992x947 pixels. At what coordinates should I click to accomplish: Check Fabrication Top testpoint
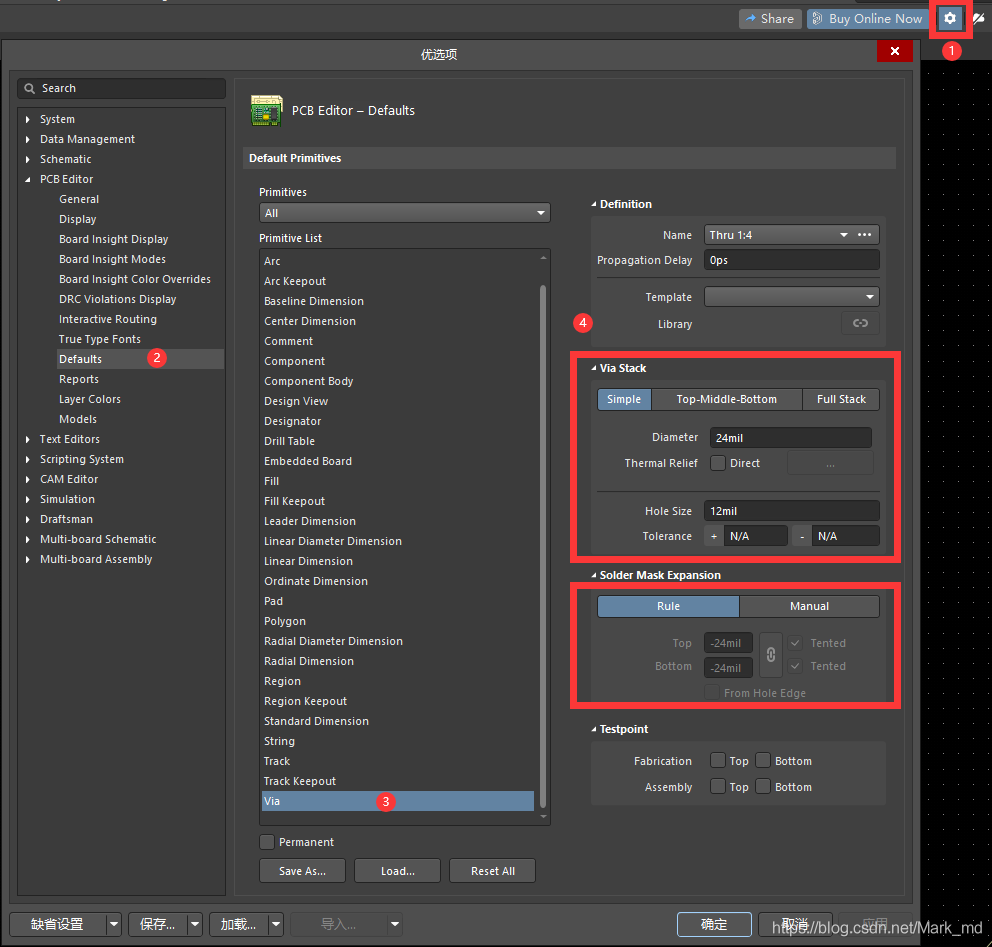coord(717,760)
